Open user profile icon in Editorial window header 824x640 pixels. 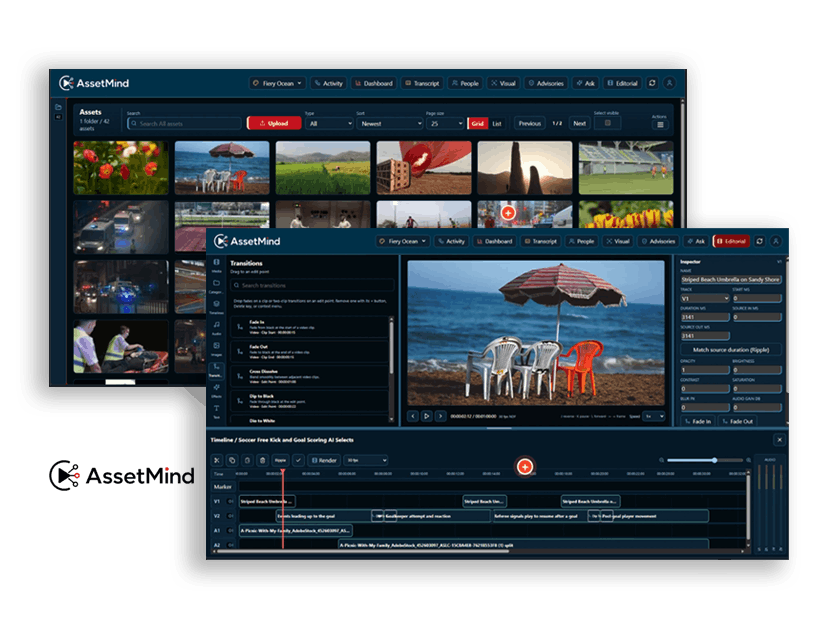pos(776,241)
